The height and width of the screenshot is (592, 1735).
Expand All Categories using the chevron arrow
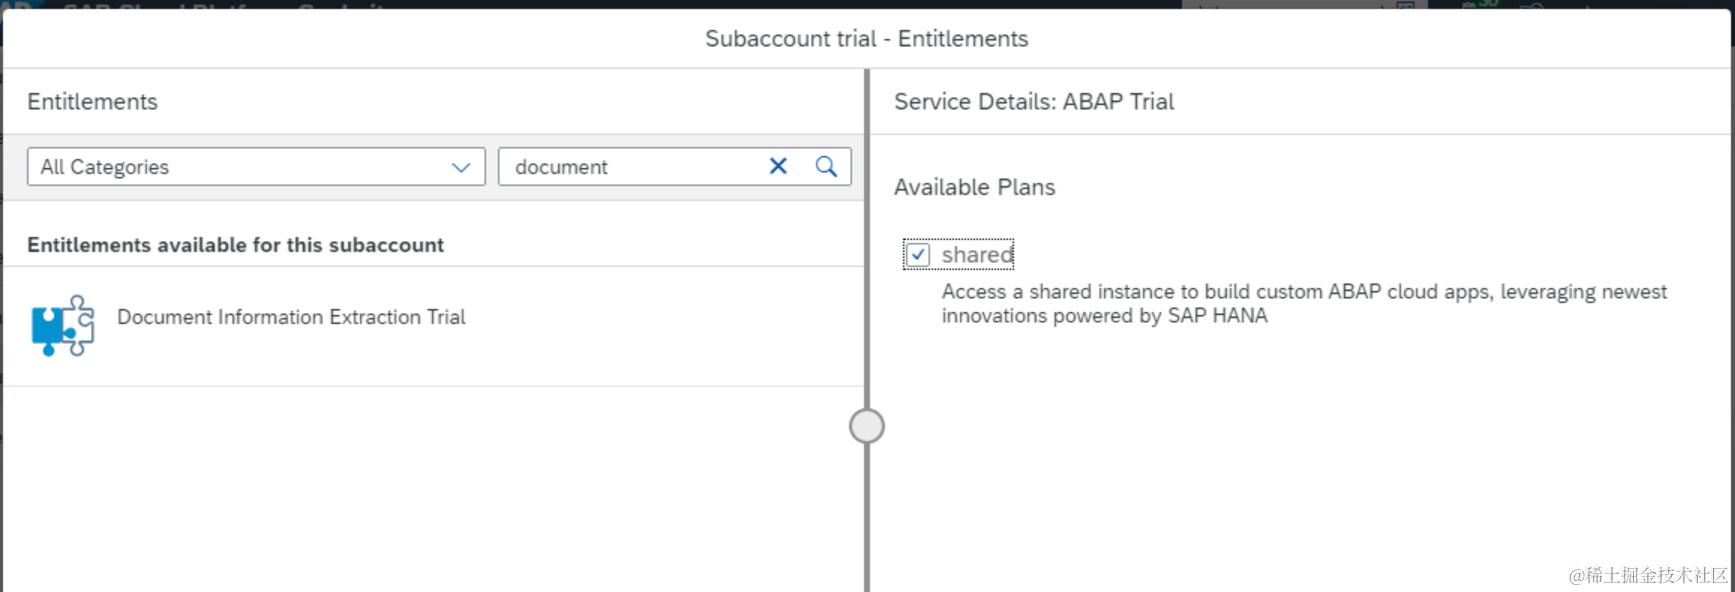click(460, 167)
